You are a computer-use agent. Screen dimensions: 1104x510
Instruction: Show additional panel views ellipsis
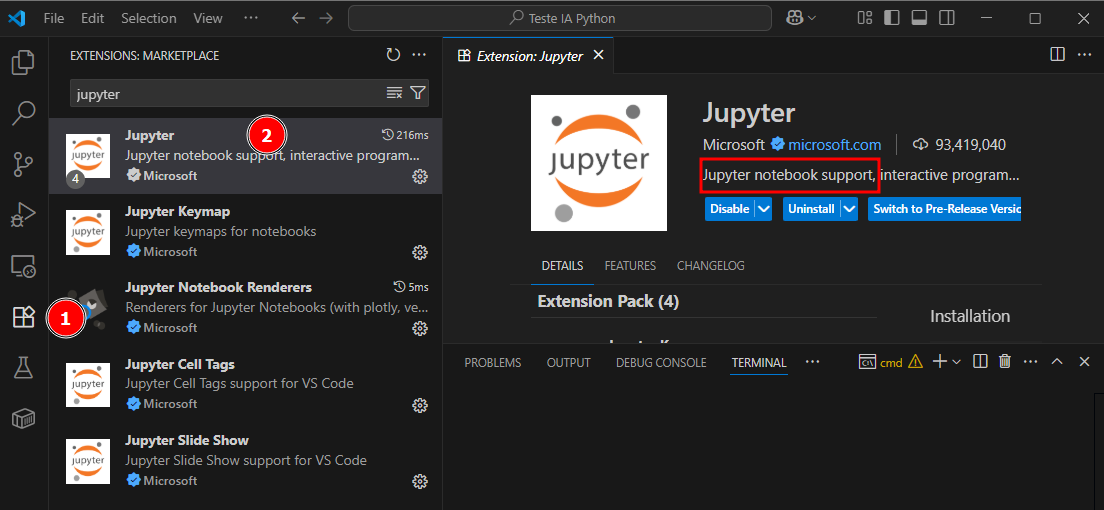tap(813, 362)
